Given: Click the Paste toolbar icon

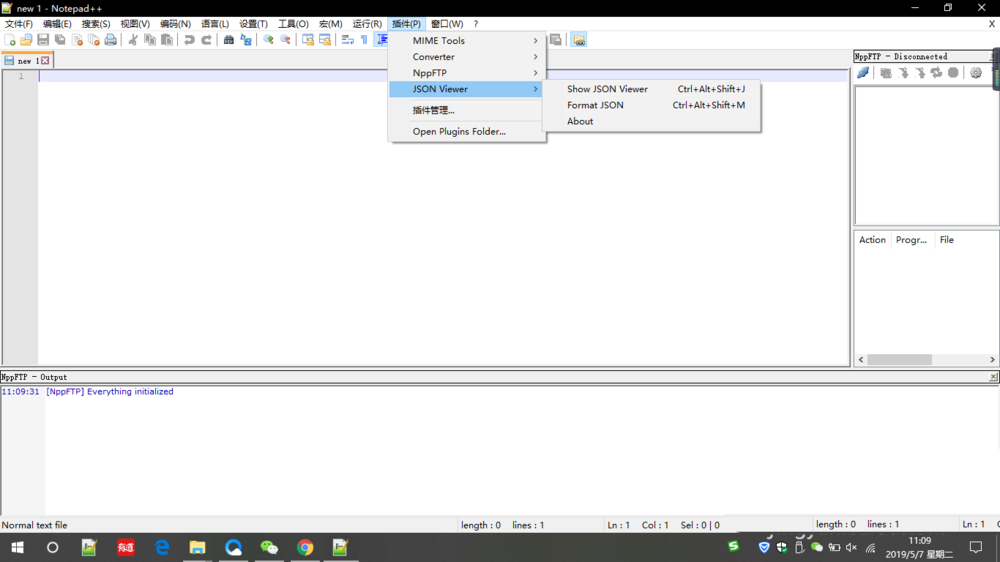Looking at the screenshot, I should [x=166, y=40].
